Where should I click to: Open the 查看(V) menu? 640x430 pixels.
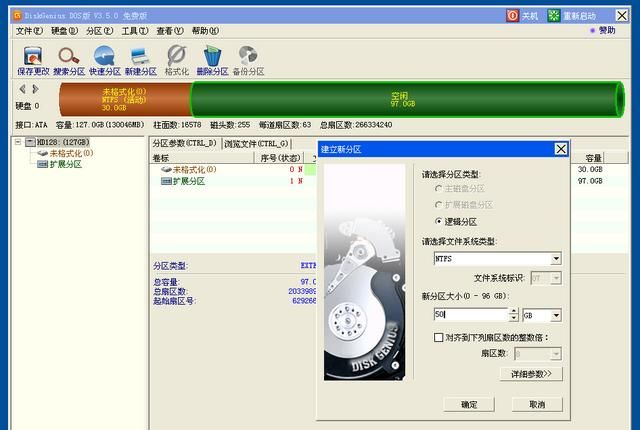(170, 31)
